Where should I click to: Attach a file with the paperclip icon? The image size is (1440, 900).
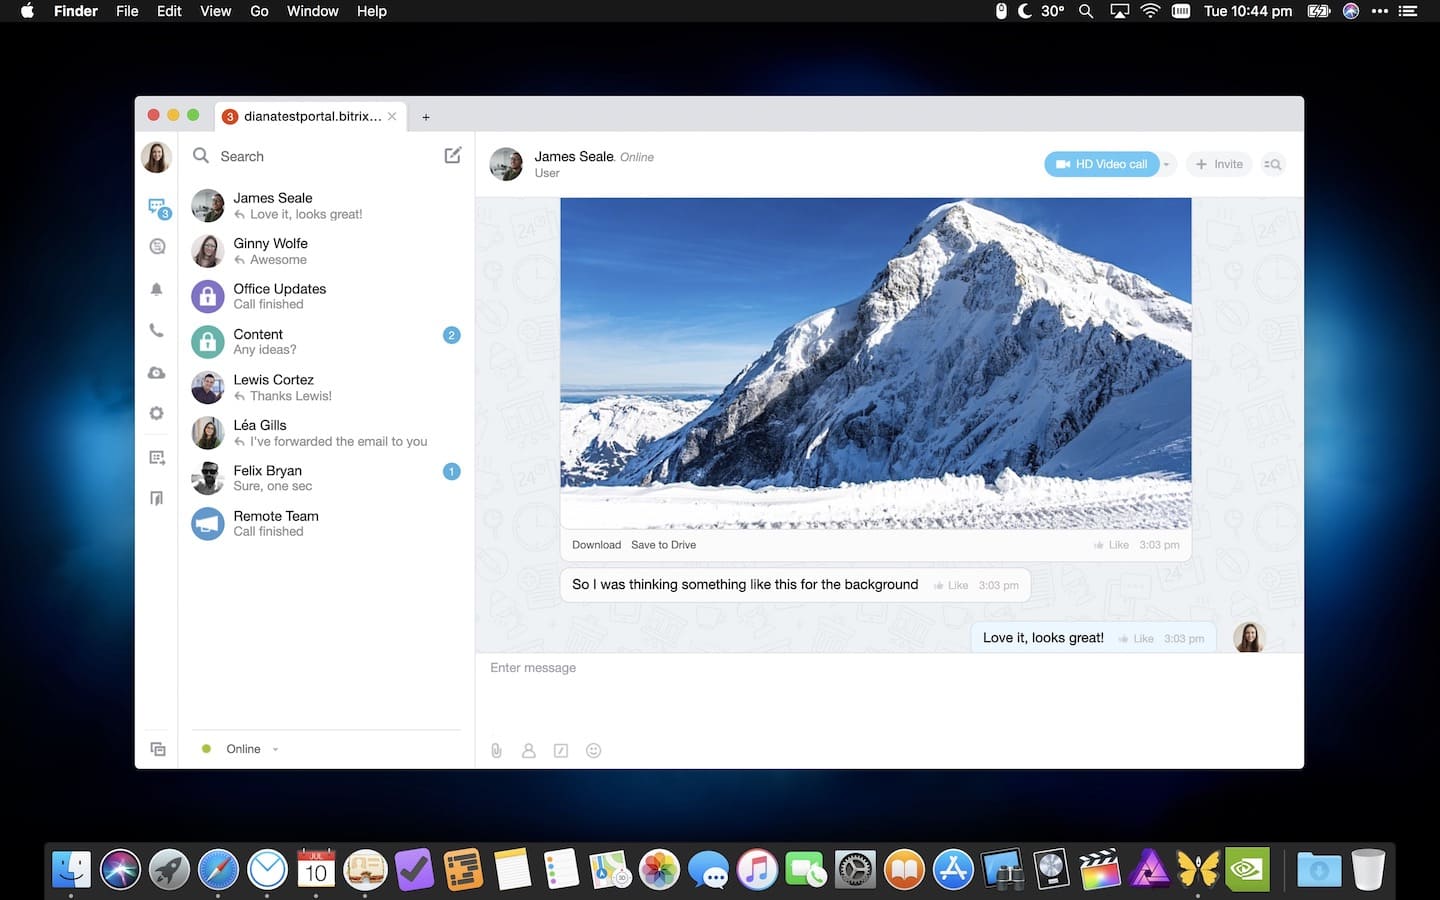click(496, 750)
